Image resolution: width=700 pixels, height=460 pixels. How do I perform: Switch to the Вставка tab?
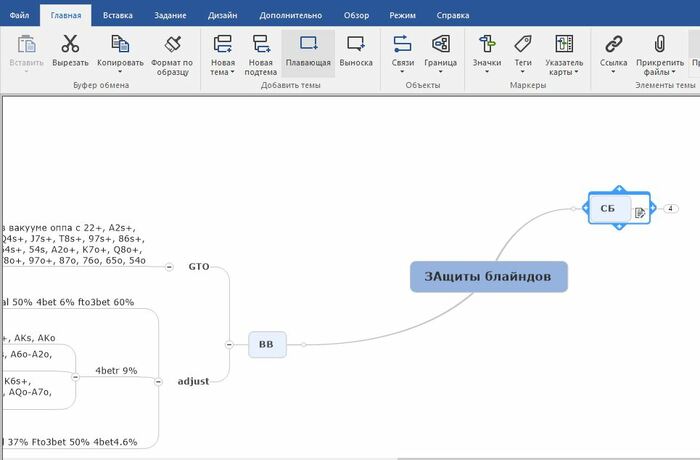(117, 15)
